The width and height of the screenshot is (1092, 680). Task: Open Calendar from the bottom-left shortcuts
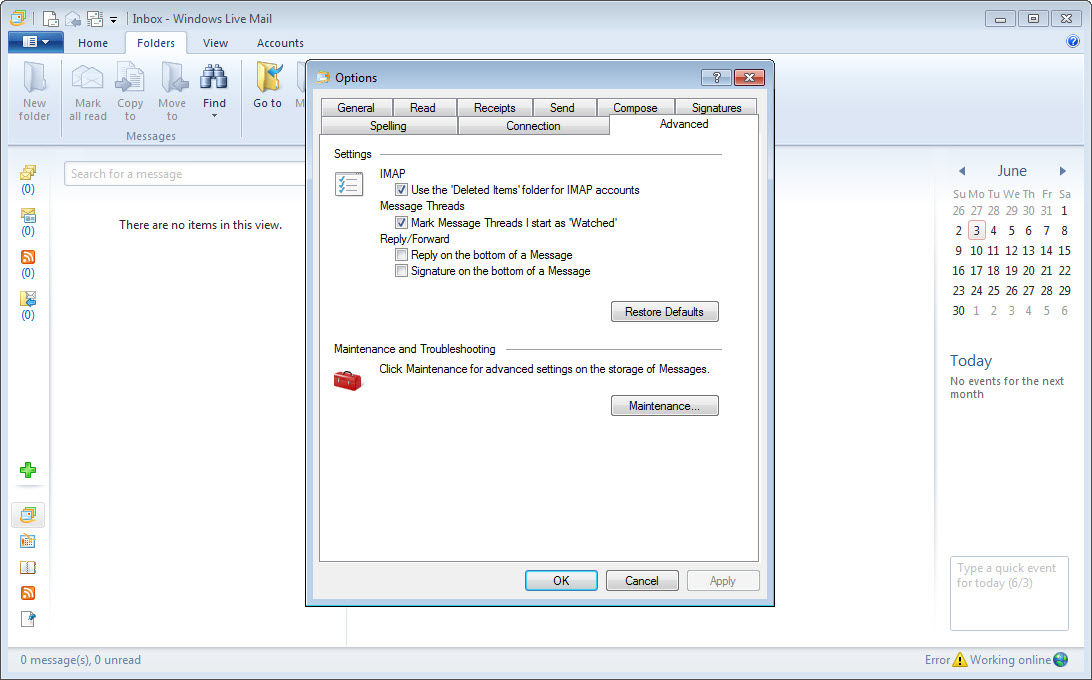pos(28,541)
